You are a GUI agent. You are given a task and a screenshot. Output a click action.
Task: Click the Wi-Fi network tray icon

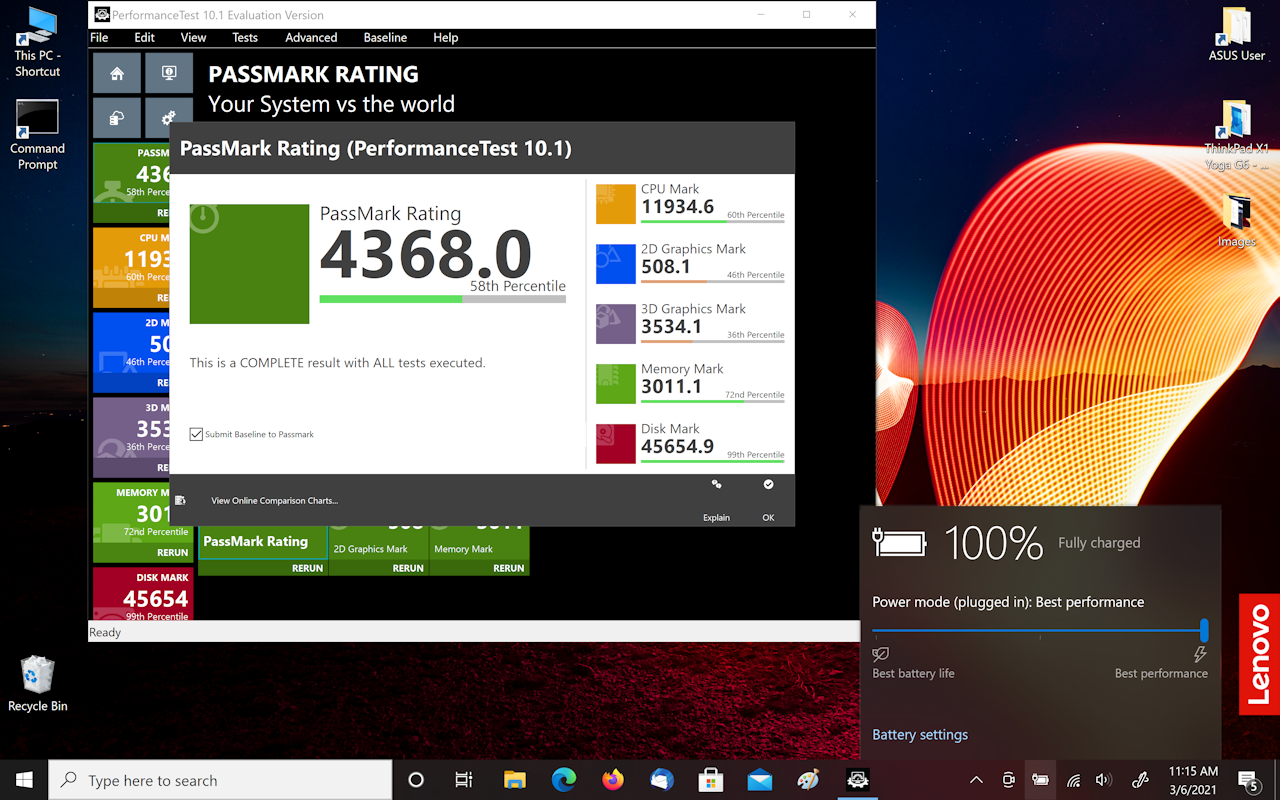(1073, 780)
